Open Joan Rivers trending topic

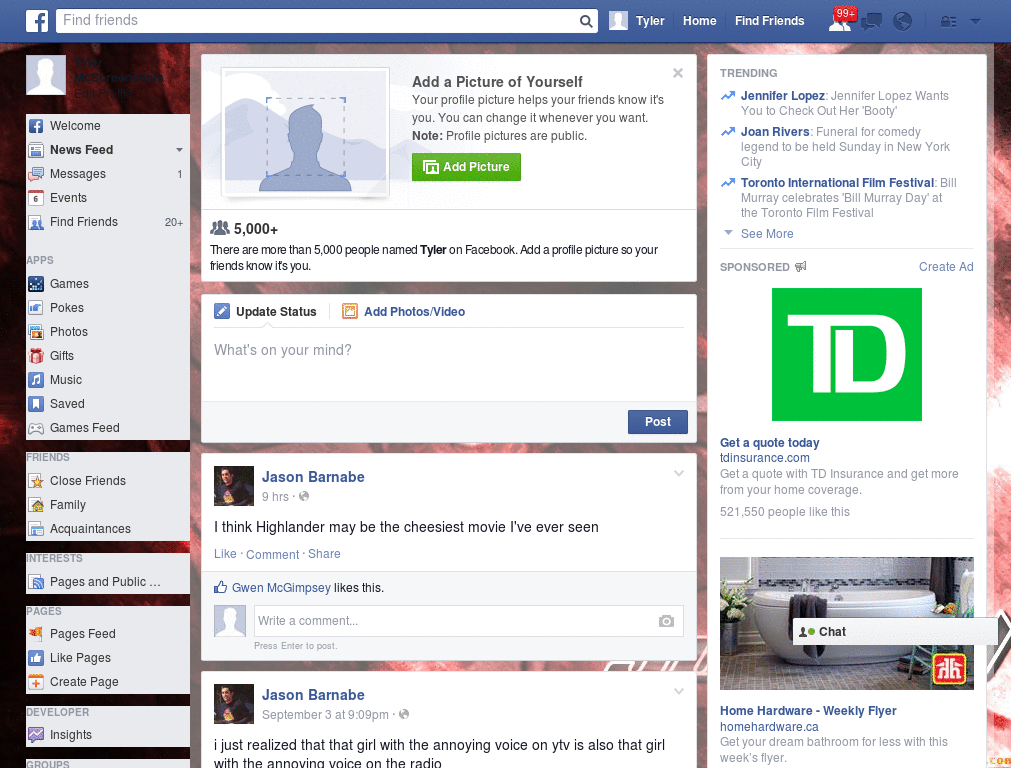(x=775, y=132)
